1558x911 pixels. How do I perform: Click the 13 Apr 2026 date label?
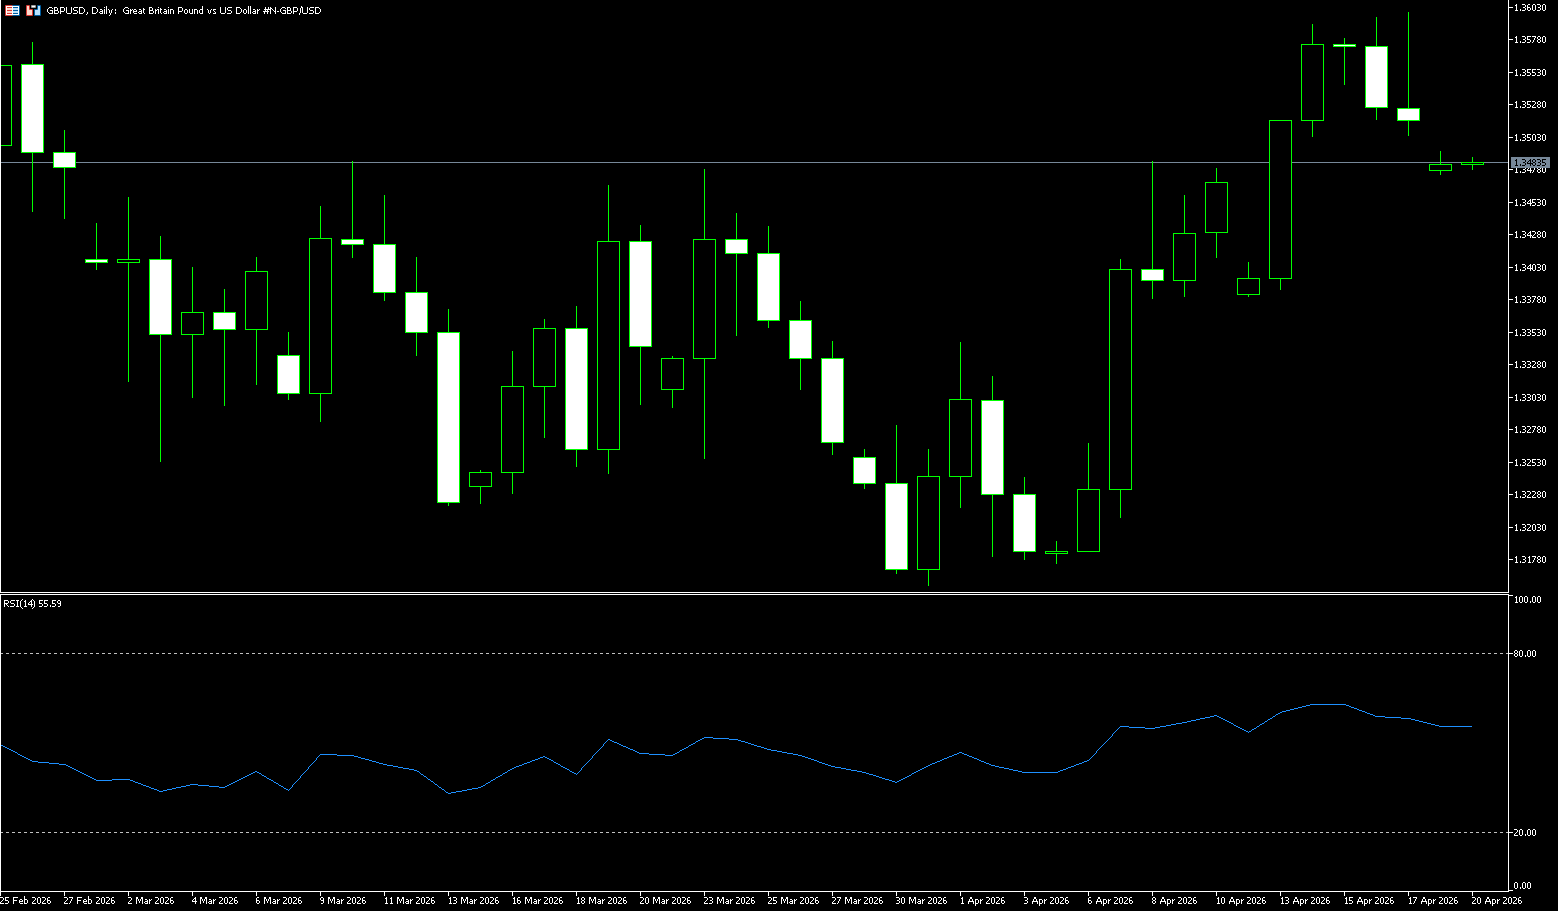1305,901
